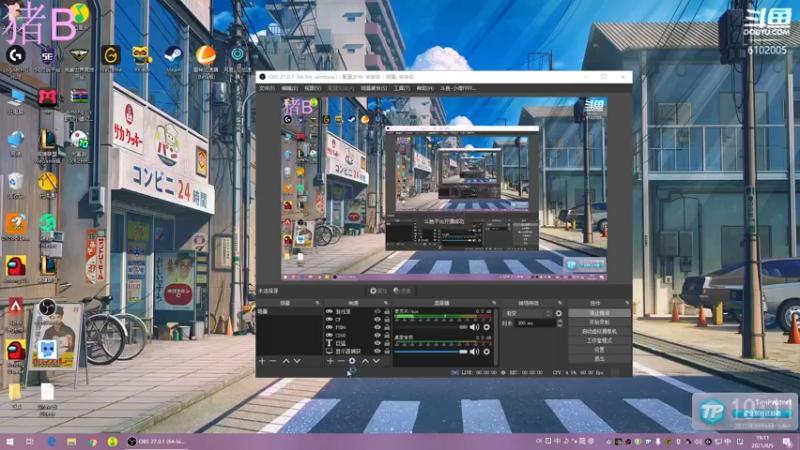The image size is (800, 450).
Task: Mute the Desktop Audio speaker icon
Action: click(x=474, y=352)
